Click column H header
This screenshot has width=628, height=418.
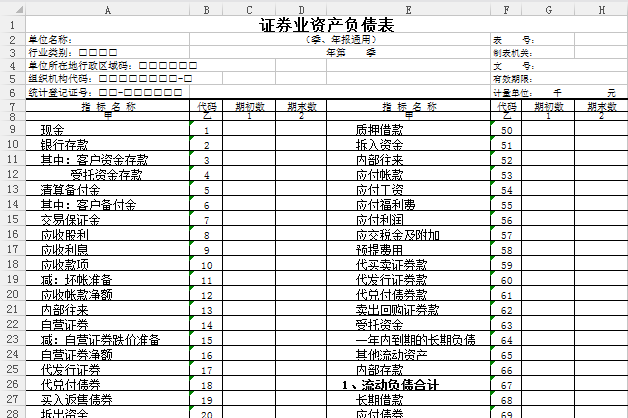coord(601,7)
